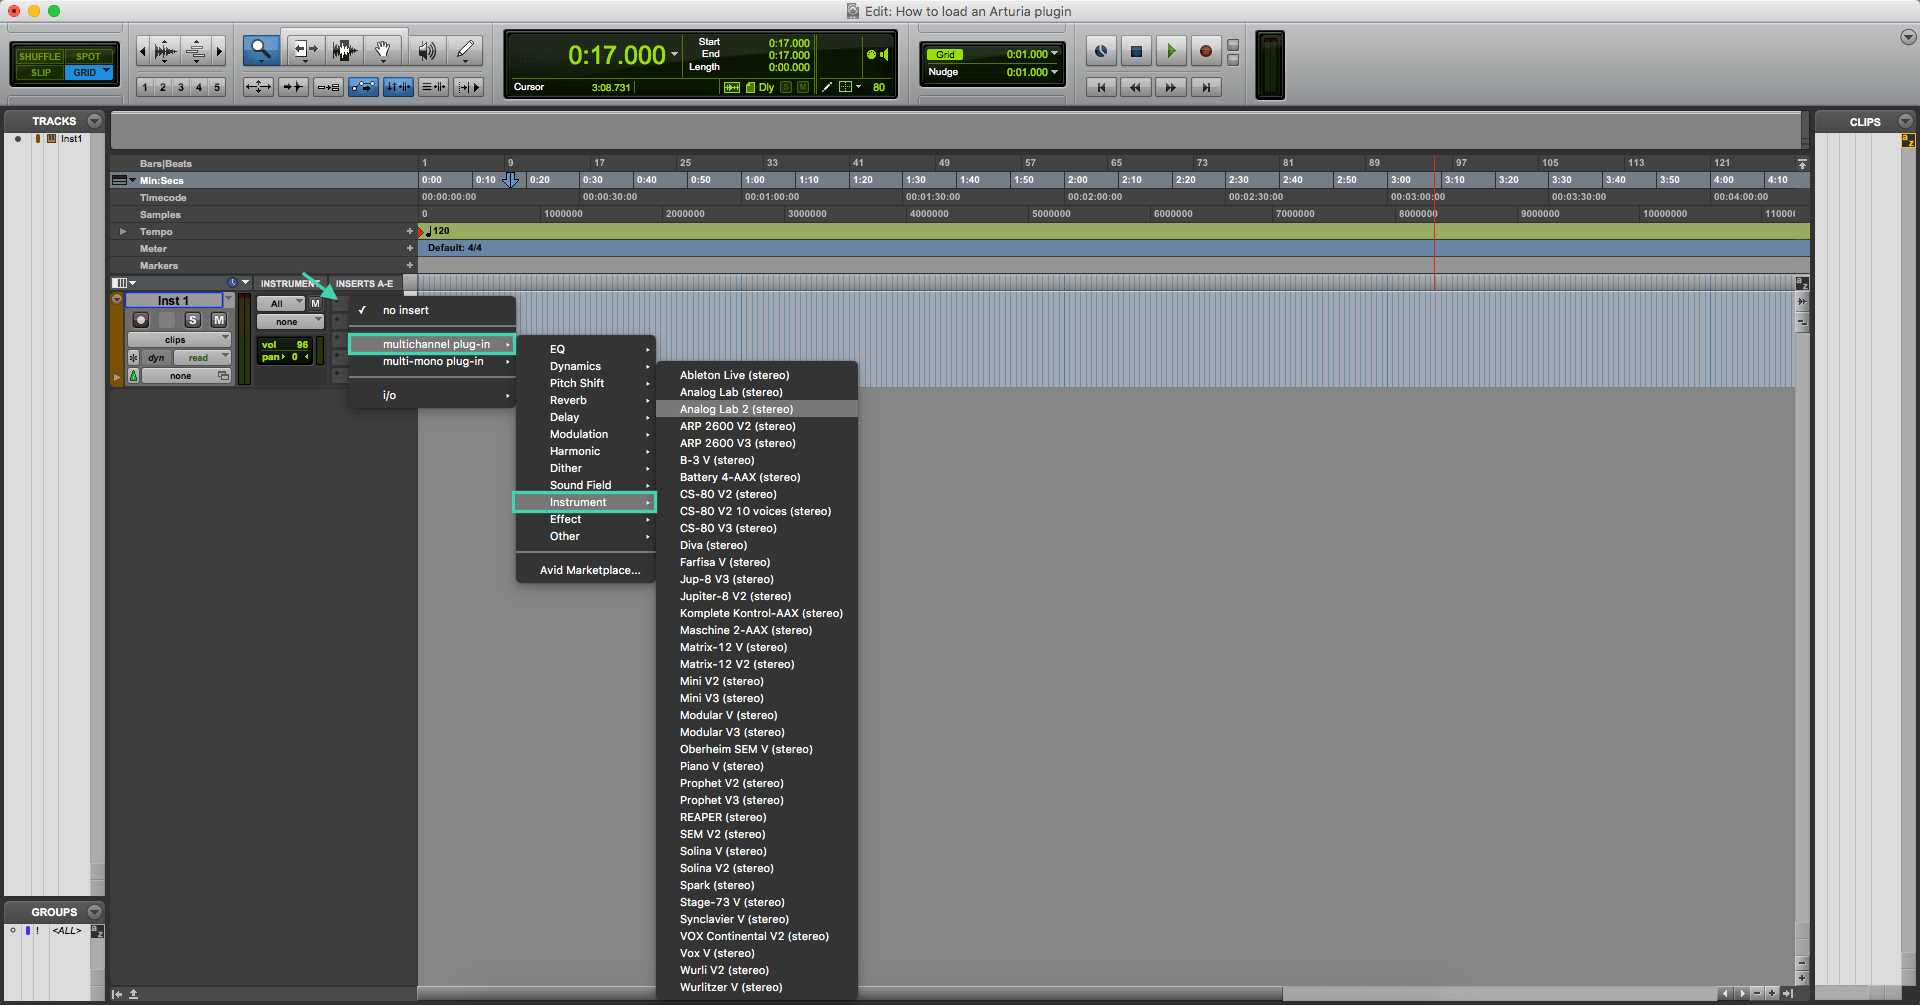Image resolution: width=1920 pixels, height=1005 pixels.
Task: Open the Tracks list popup menu
Action: (x=95, y=121)
